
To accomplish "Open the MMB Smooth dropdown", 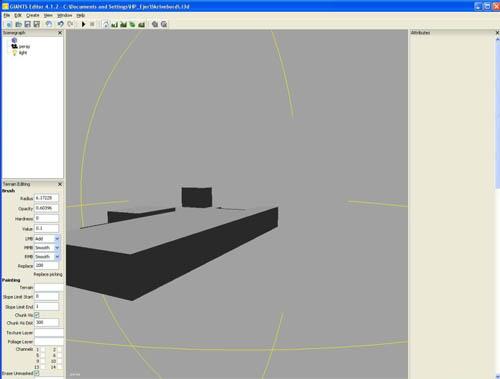I will click(x=57, y=248).
